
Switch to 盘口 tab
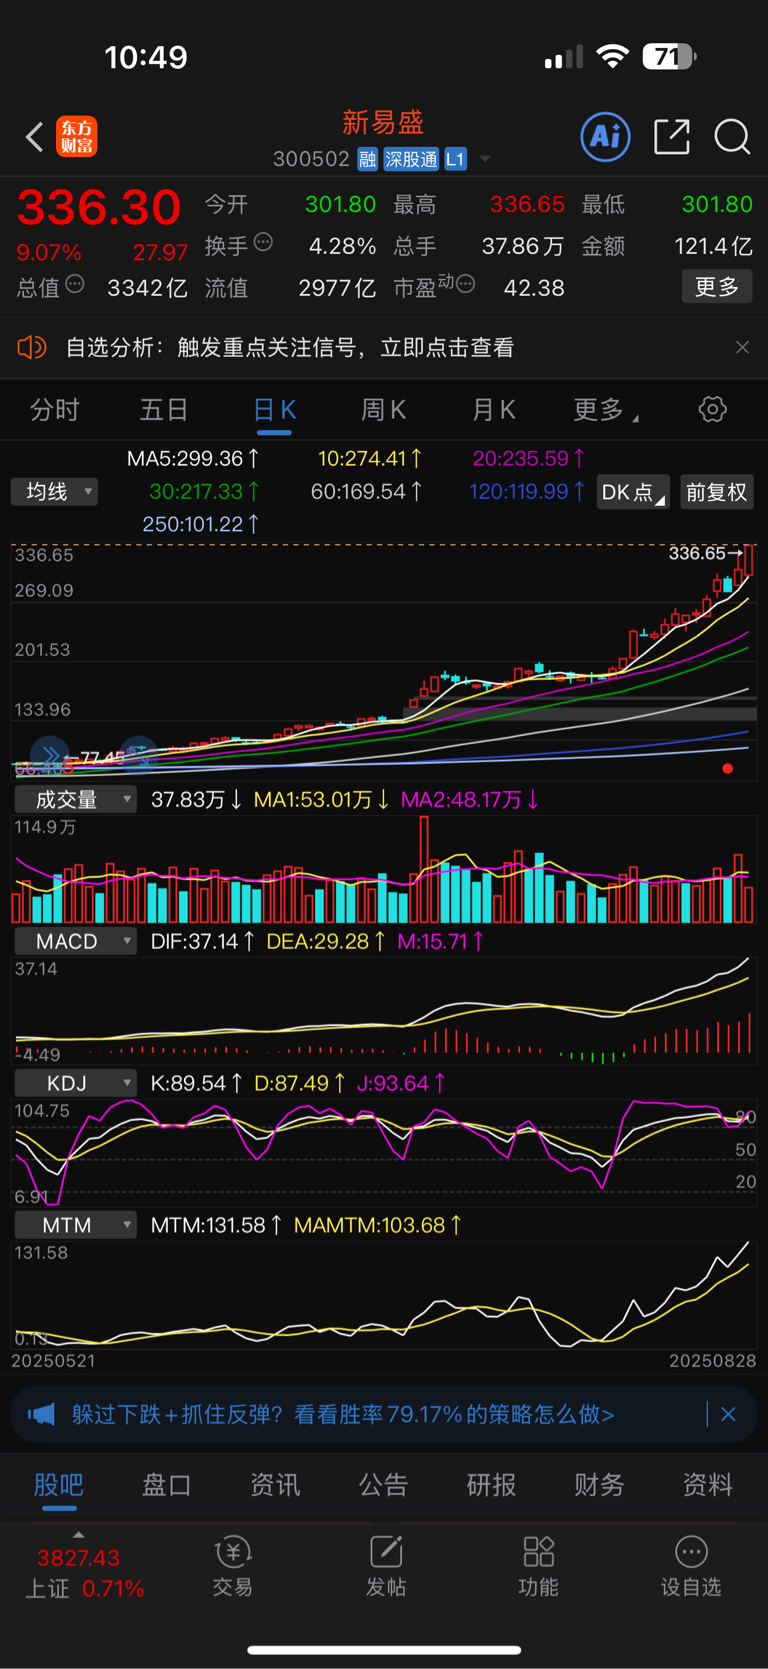pos(167,1485)
